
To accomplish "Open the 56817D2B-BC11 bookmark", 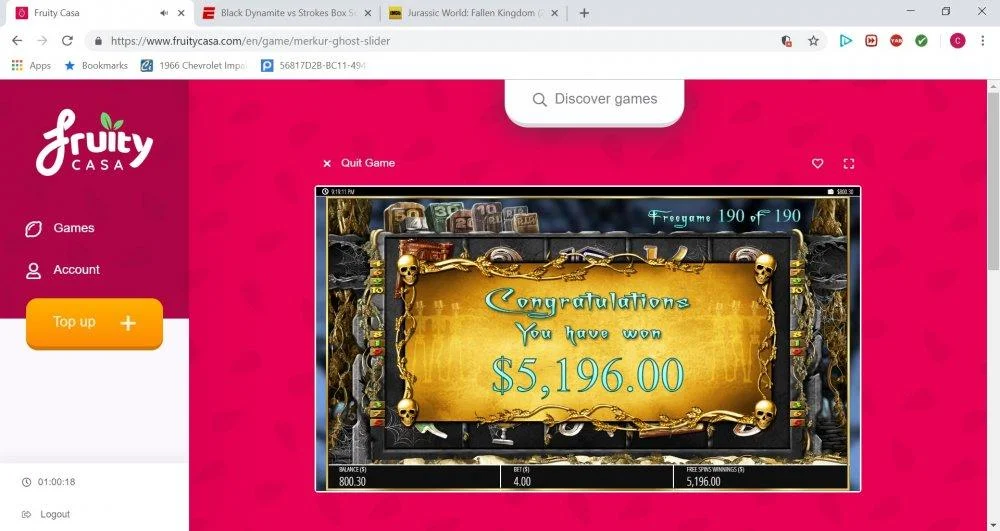I will [314, 66].
